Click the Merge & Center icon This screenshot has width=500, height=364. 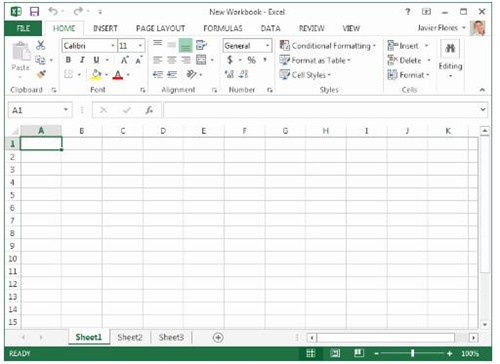(x=201, y=60)
